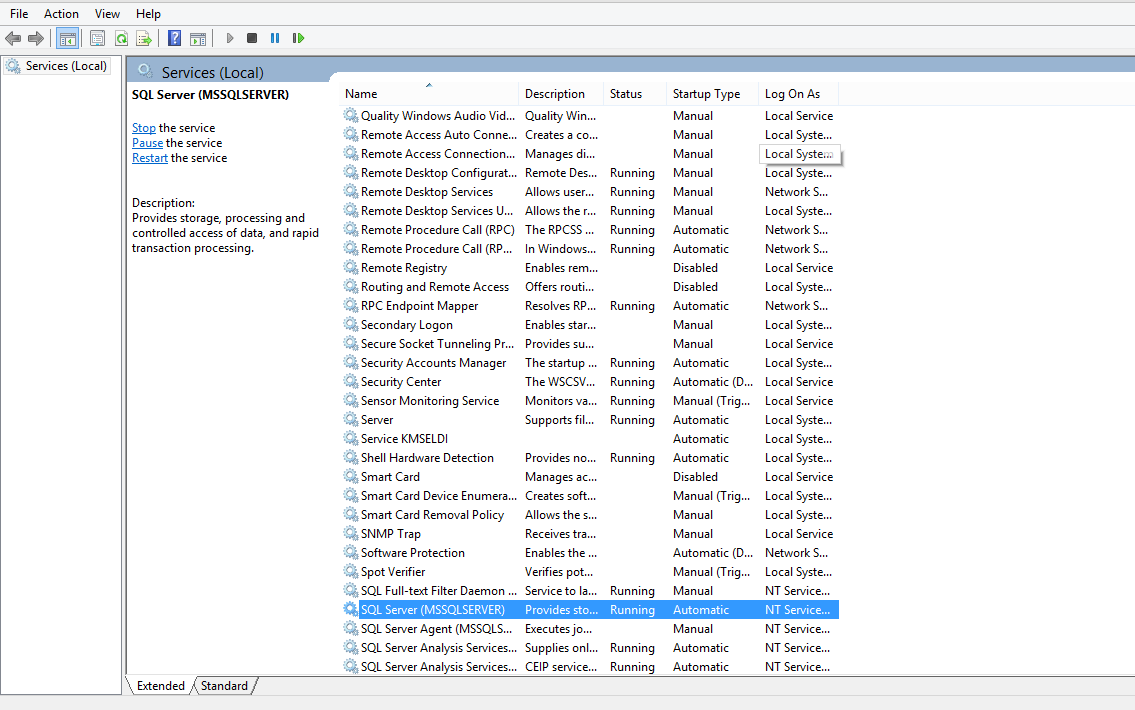
Task: Open the View menu
Action: click(107, 13)
